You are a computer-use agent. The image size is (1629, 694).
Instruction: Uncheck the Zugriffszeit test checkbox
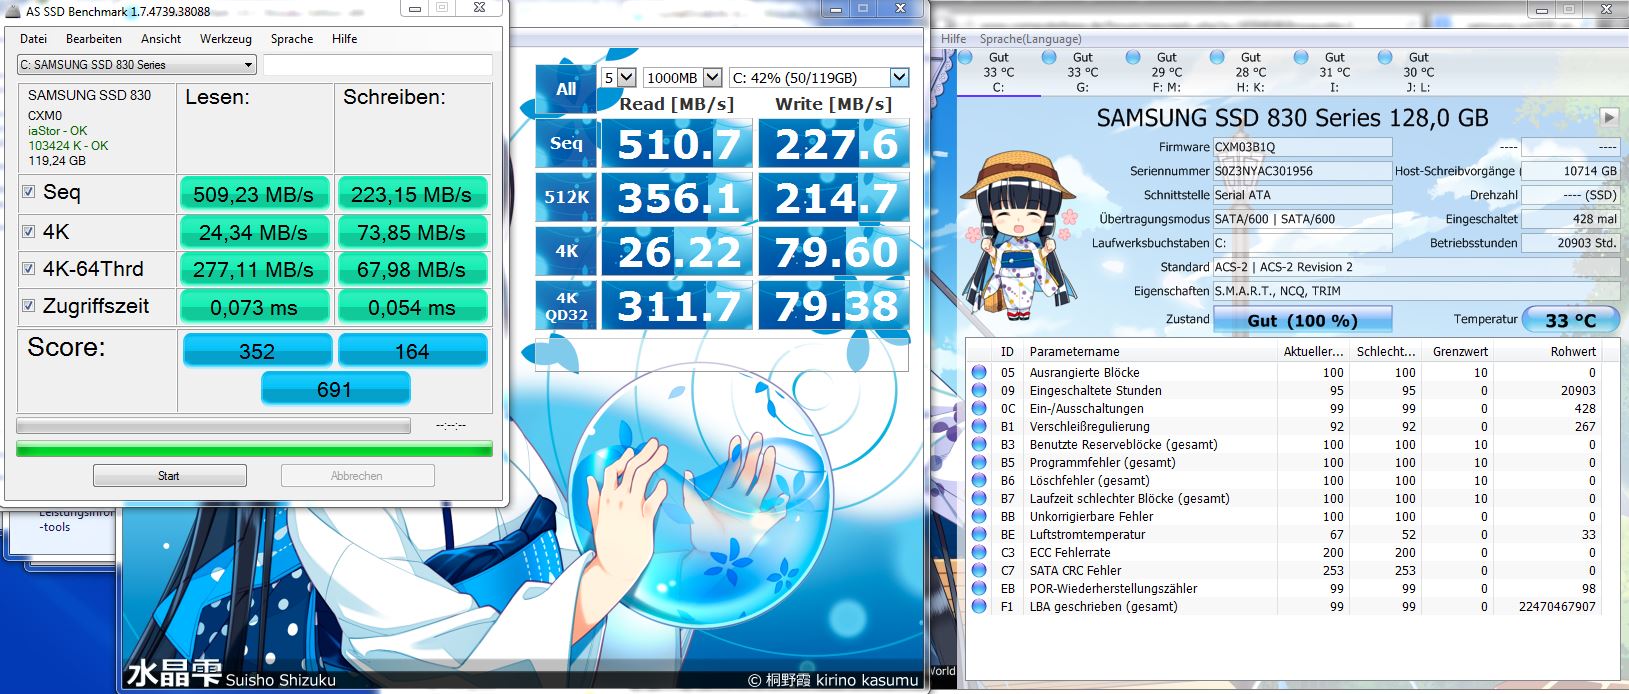(29, 305)
